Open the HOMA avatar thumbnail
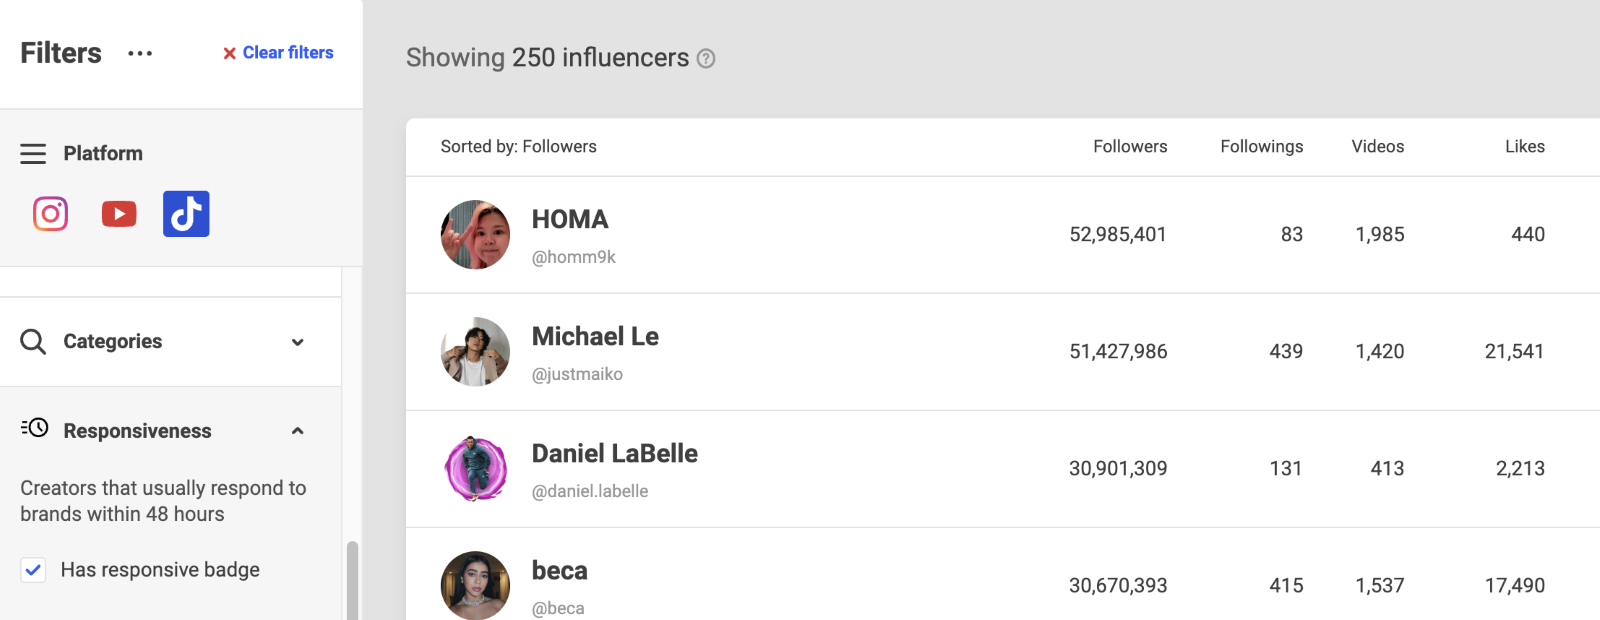The height and width of the screenshot is (620, 1600). click(x=476, y=235)
